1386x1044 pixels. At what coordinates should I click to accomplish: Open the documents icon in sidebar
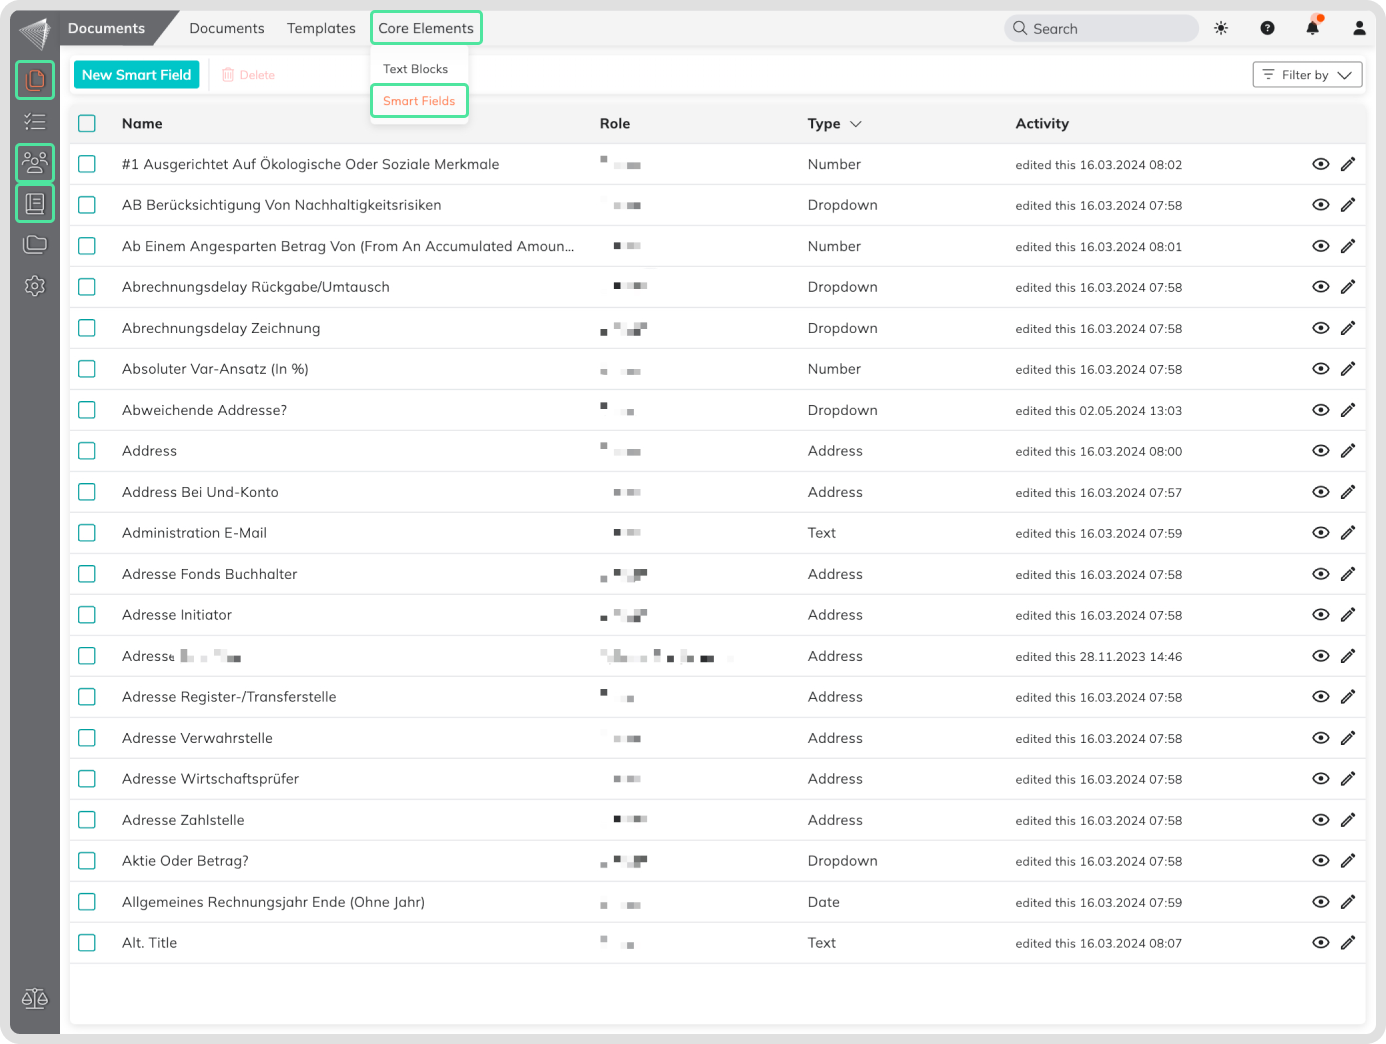pos(35,80)
